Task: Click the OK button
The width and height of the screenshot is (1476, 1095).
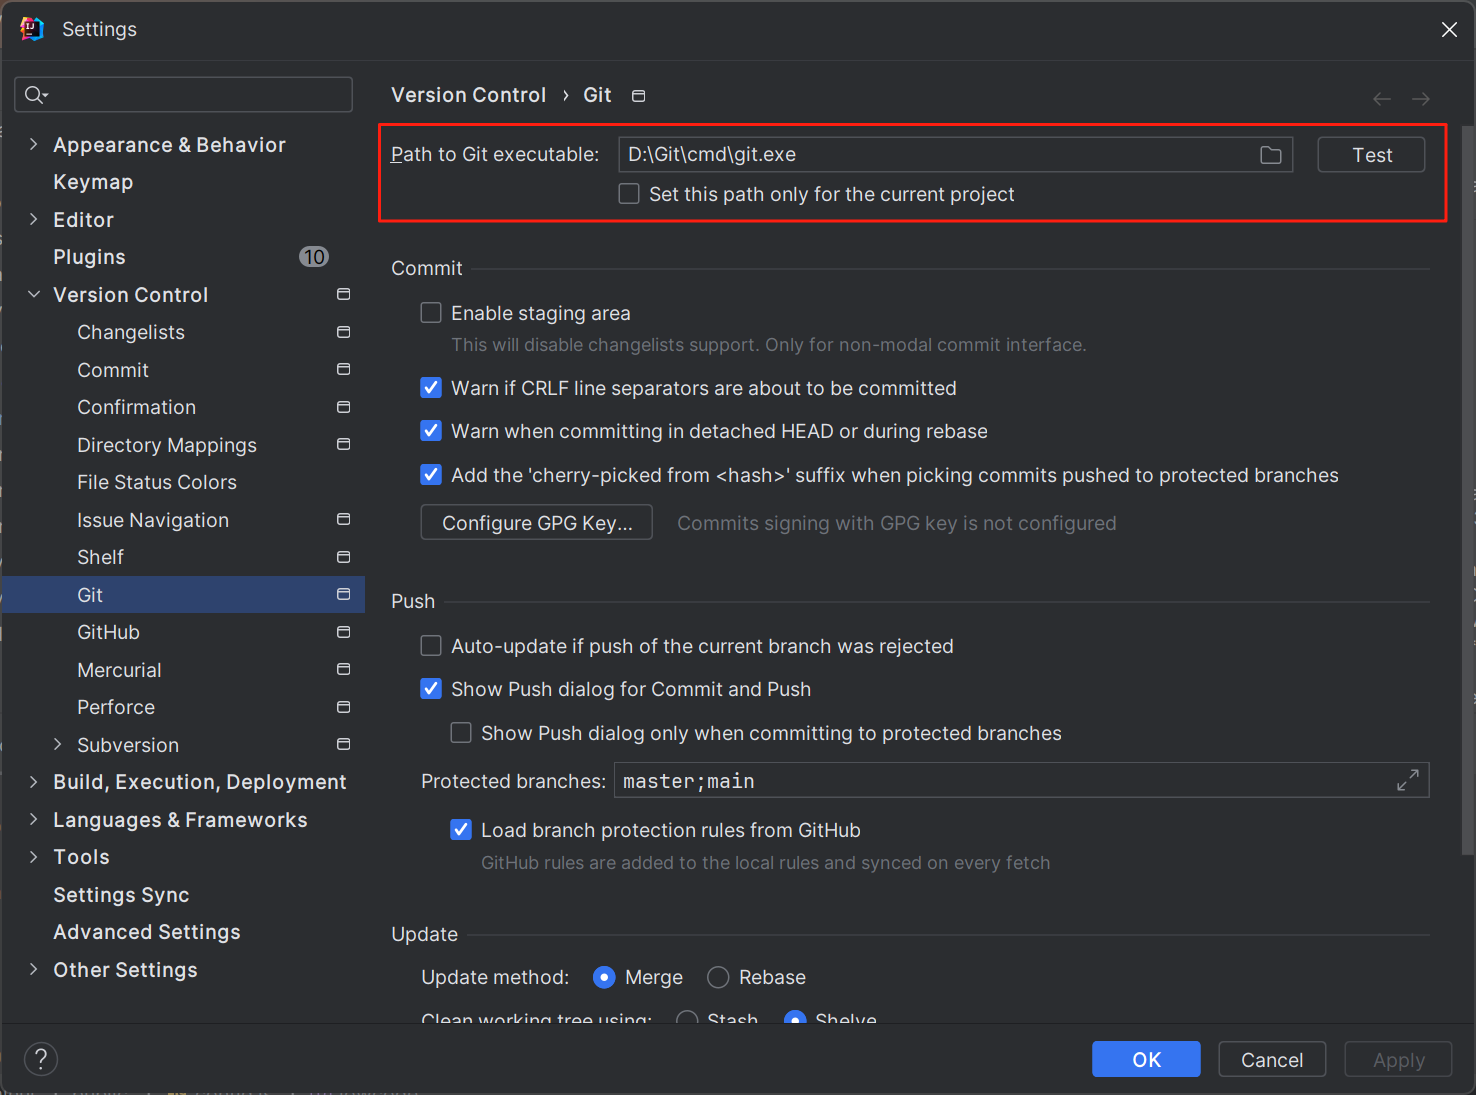Action: (x=1146, y=1059)
